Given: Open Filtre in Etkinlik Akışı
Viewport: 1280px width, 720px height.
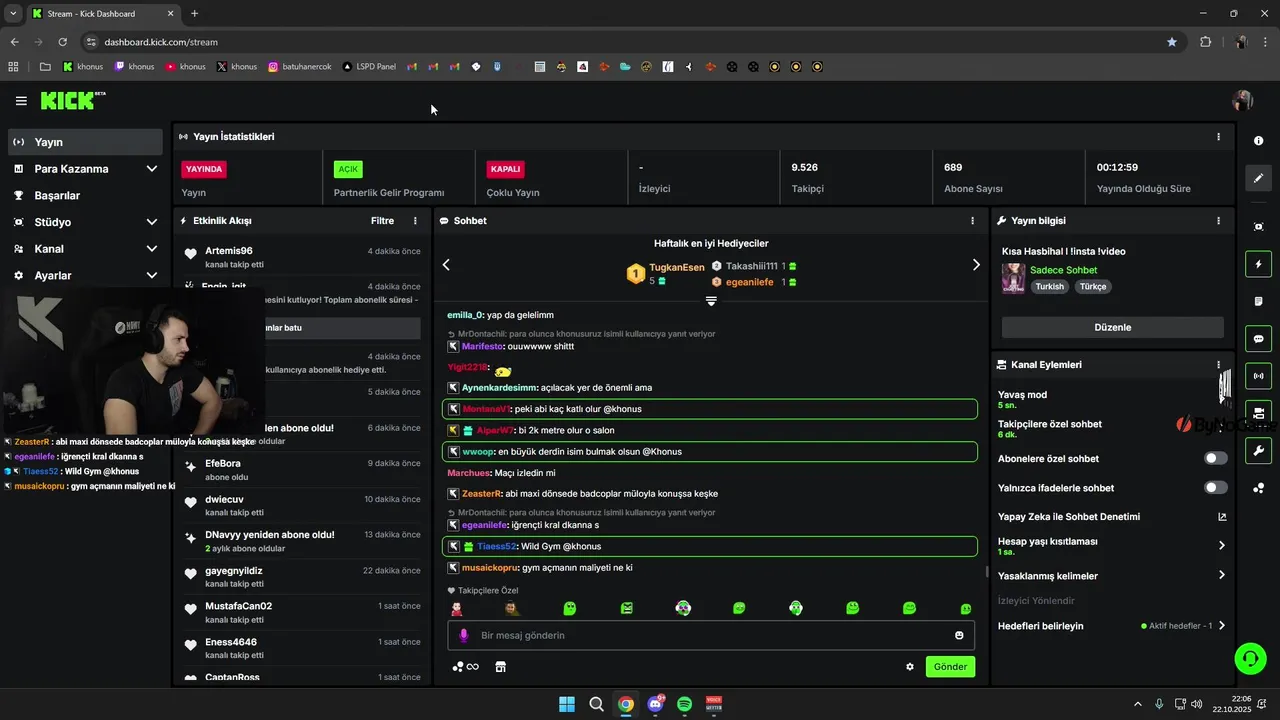Looking at the screenshot, I should coord(382,220).
